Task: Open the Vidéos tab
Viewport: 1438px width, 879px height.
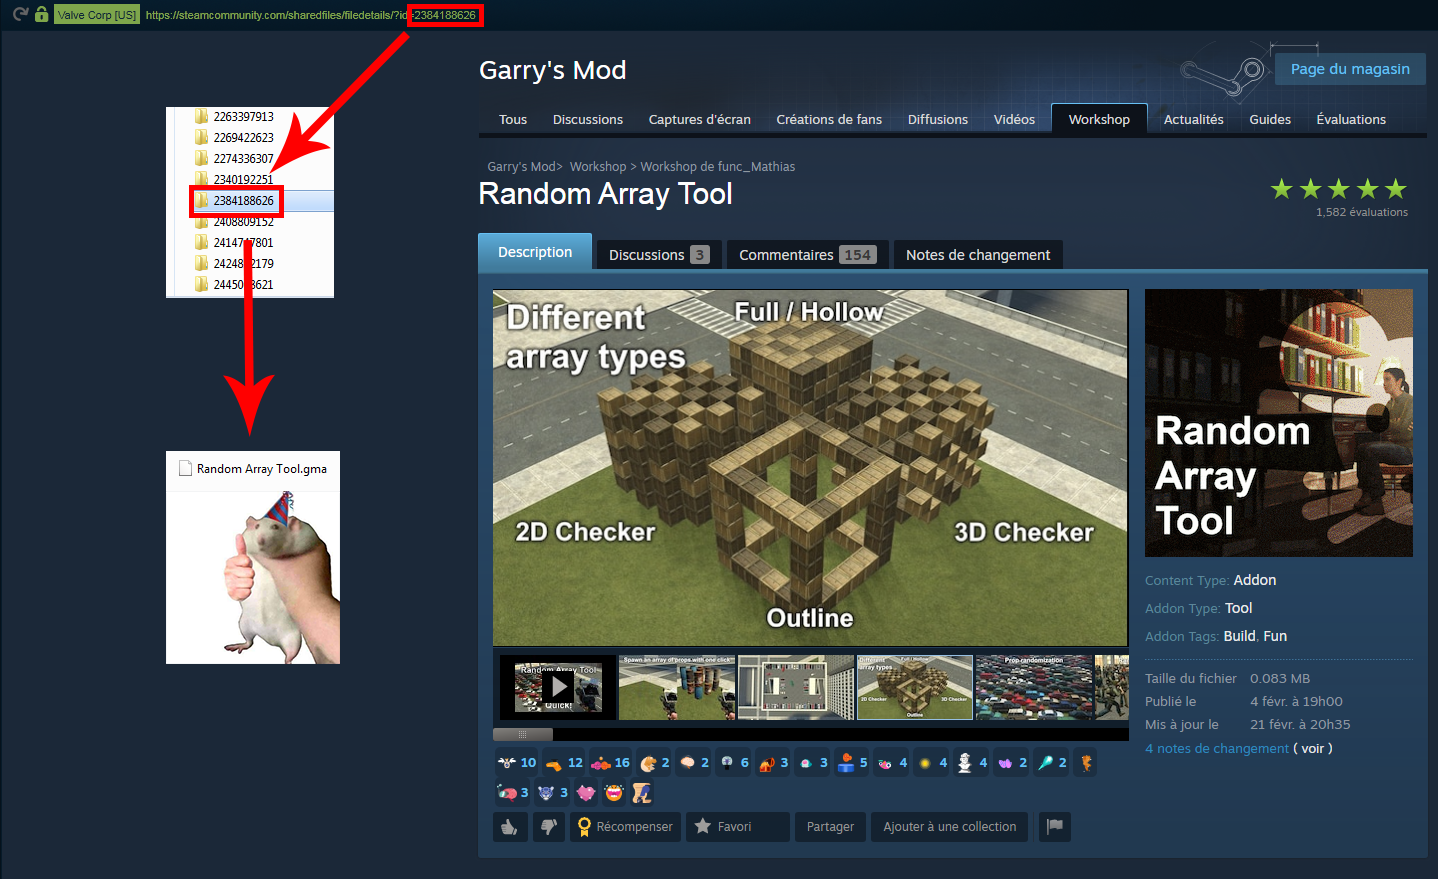Action: pos(1014,119)
